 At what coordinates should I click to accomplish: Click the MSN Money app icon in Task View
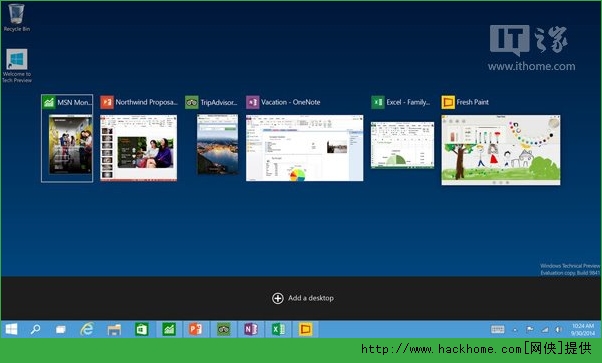(x=49, y=102)
